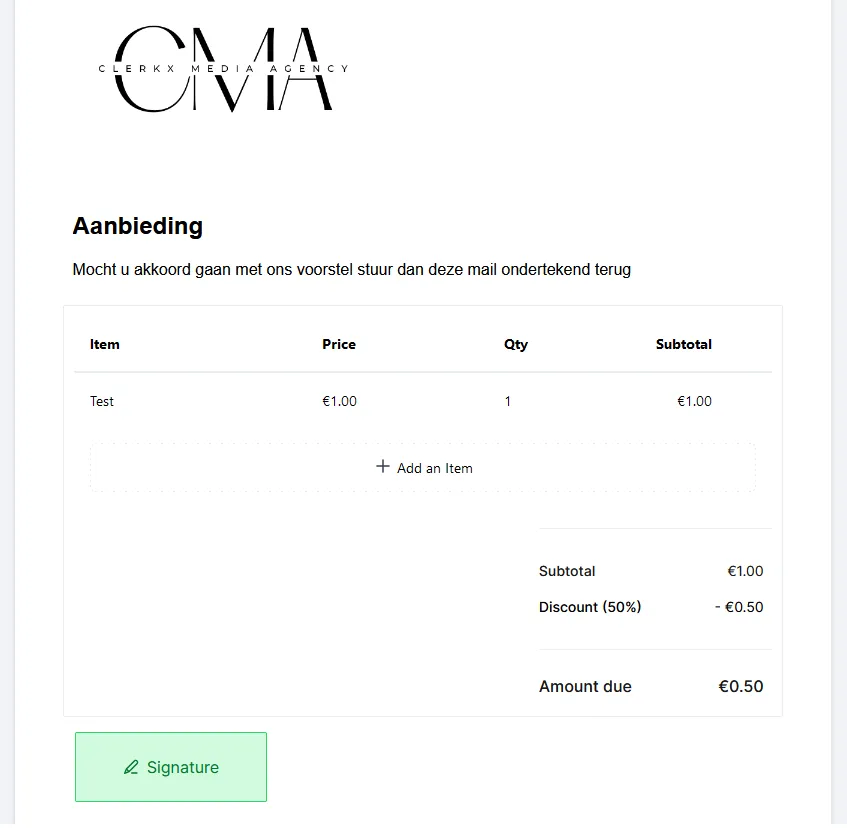Click the plus icon beside Add an Item
This screenshot has height=828, width=847.
click(382, 466)
